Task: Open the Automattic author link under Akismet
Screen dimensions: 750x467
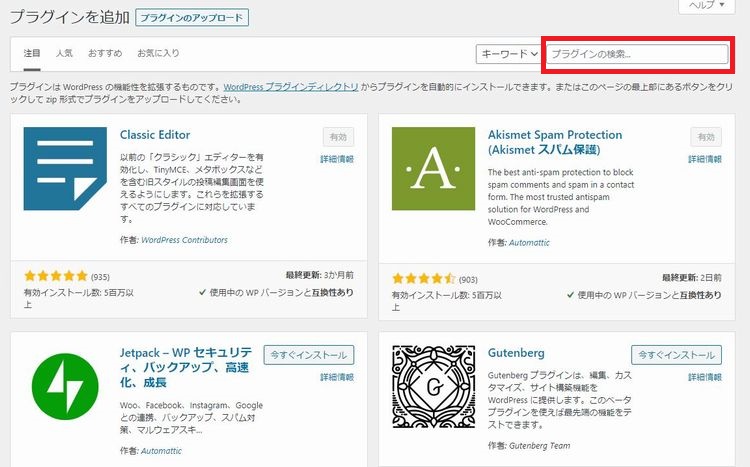Action: (529, 243)
